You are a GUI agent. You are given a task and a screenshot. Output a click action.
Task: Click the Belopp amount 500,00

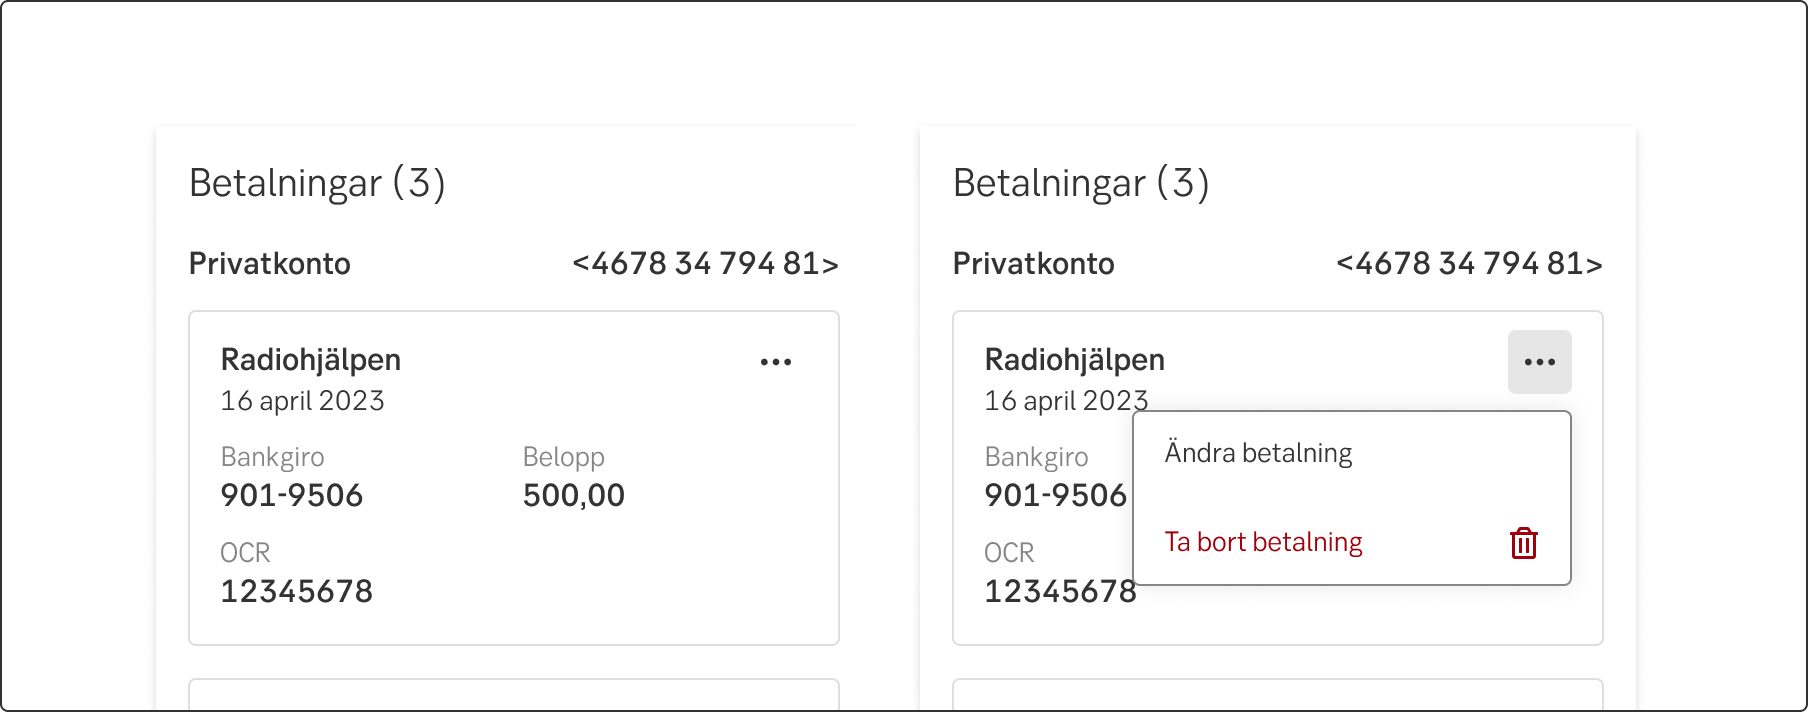tap(573, 495)
